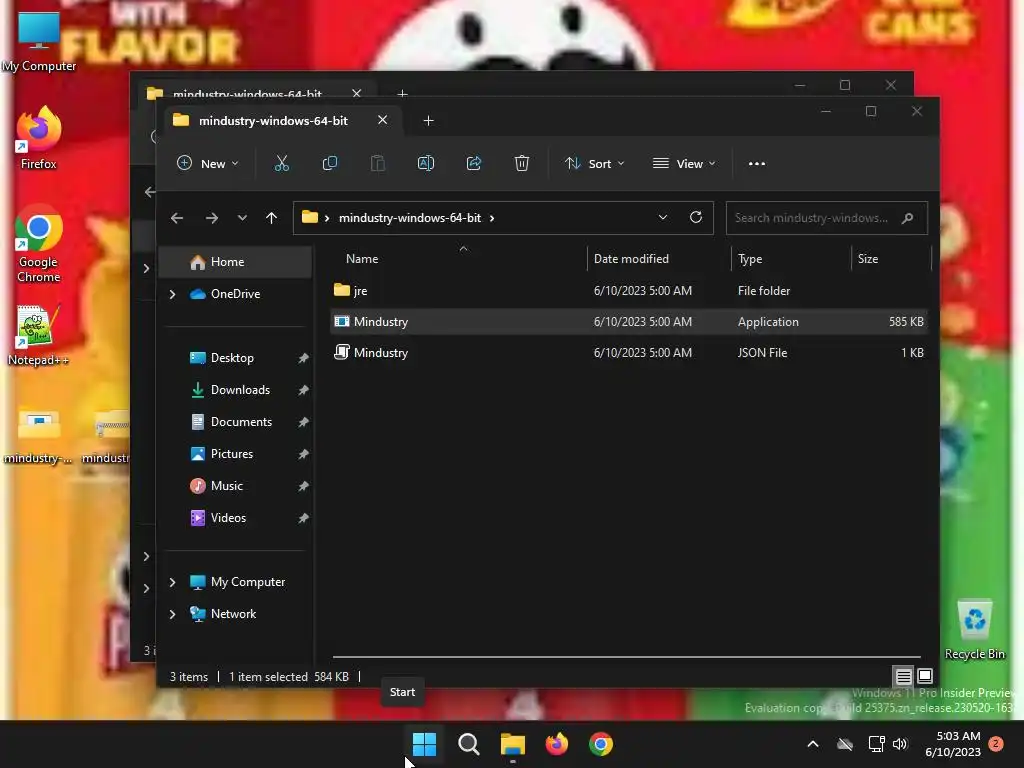
Task: Expand address bar history dropdown
Action: click(x=663, y=217)
